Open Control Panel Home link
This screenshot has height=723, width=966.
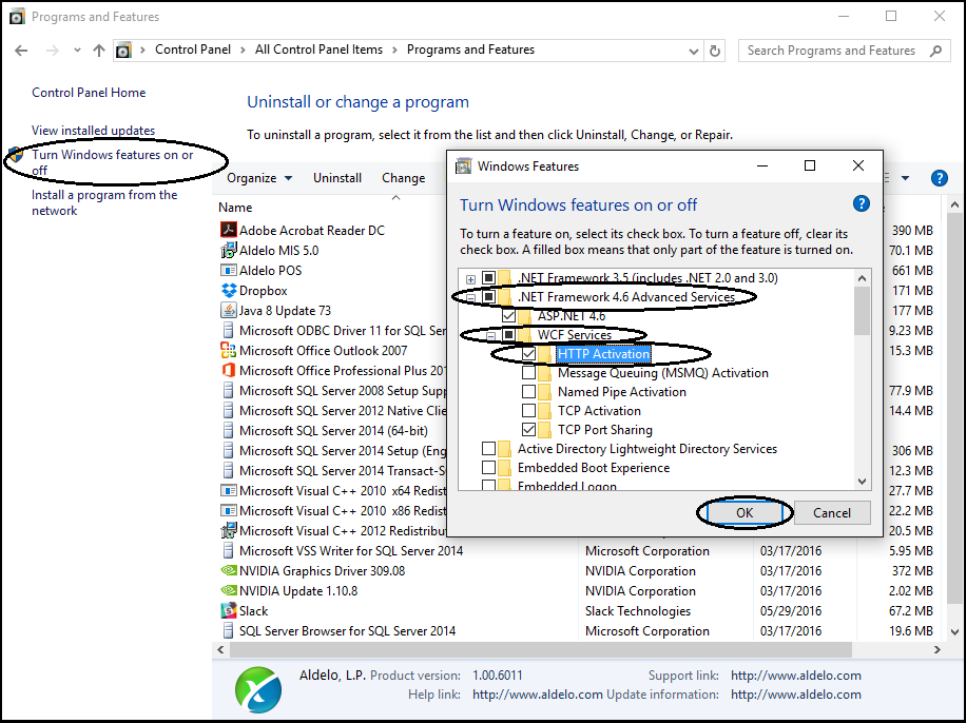tap(89, 92)
